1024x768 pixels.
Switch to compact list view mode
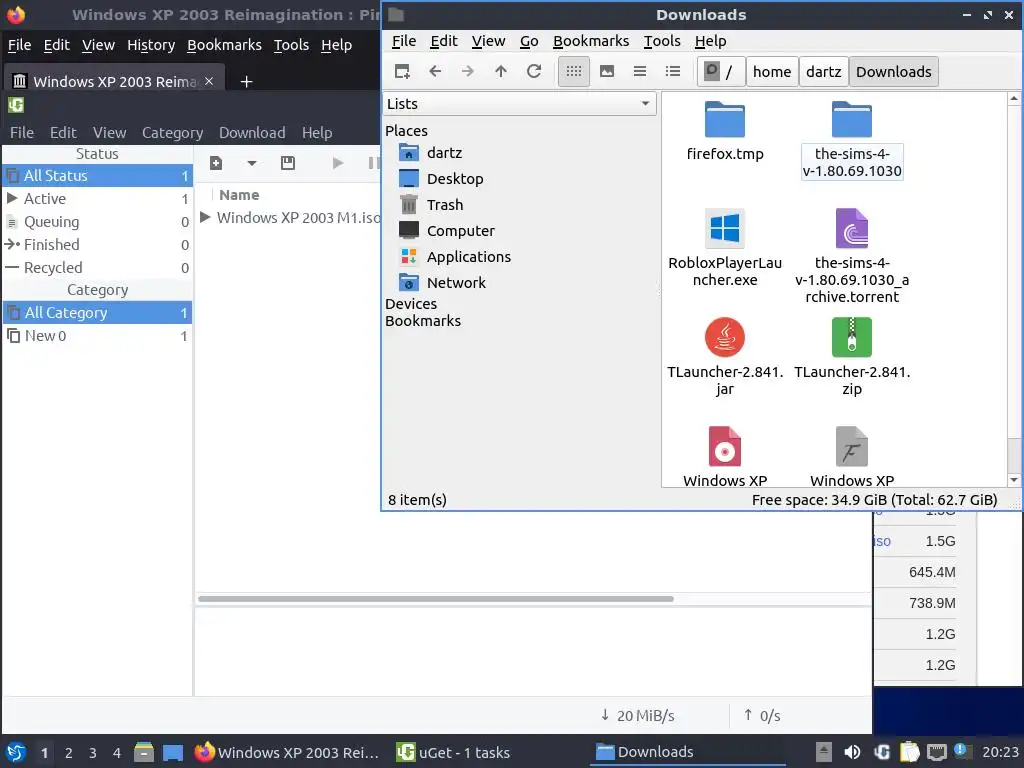click(640, 71)
